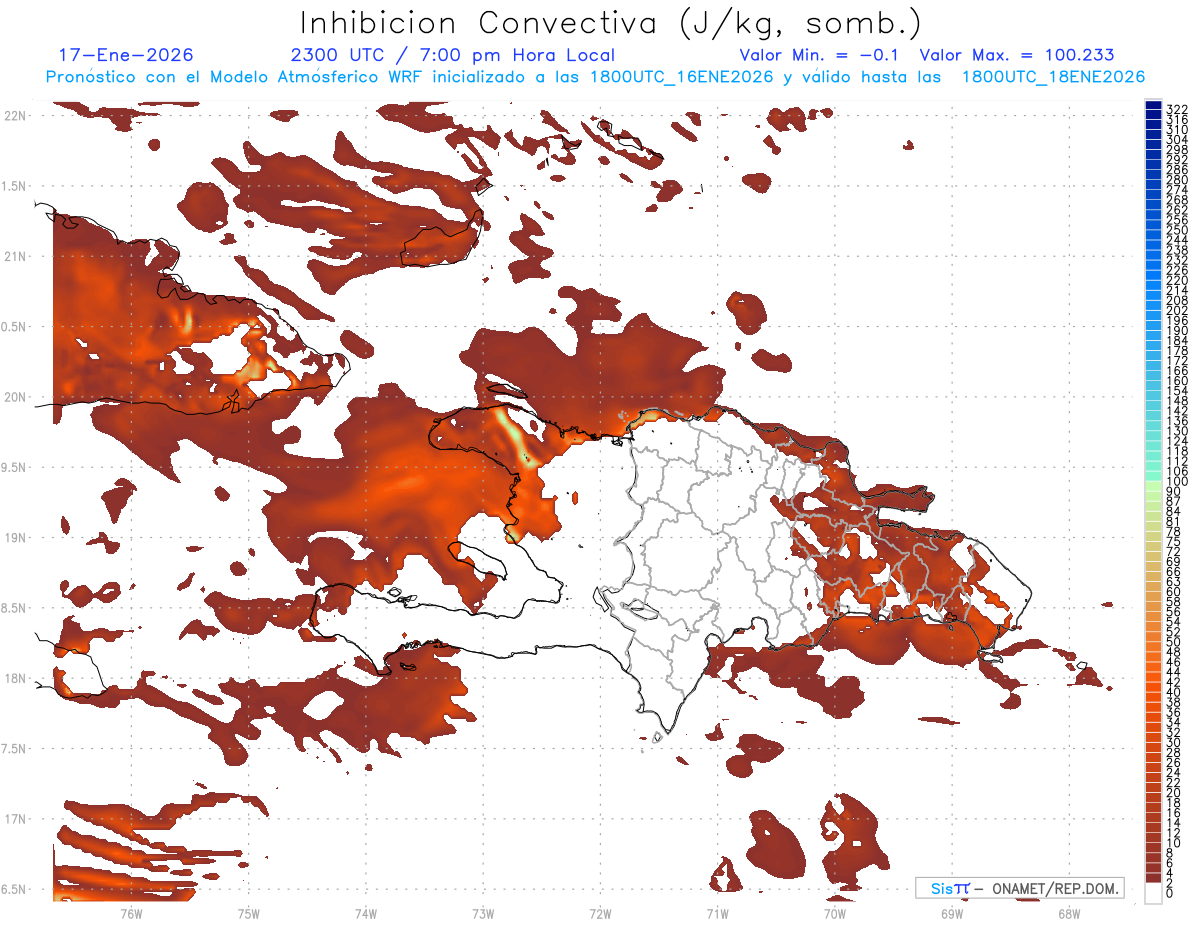Viewport: 1200px width, 927px height.
Task: Click the "322" value atop the color scale
Action: (x=1177, y=108)
